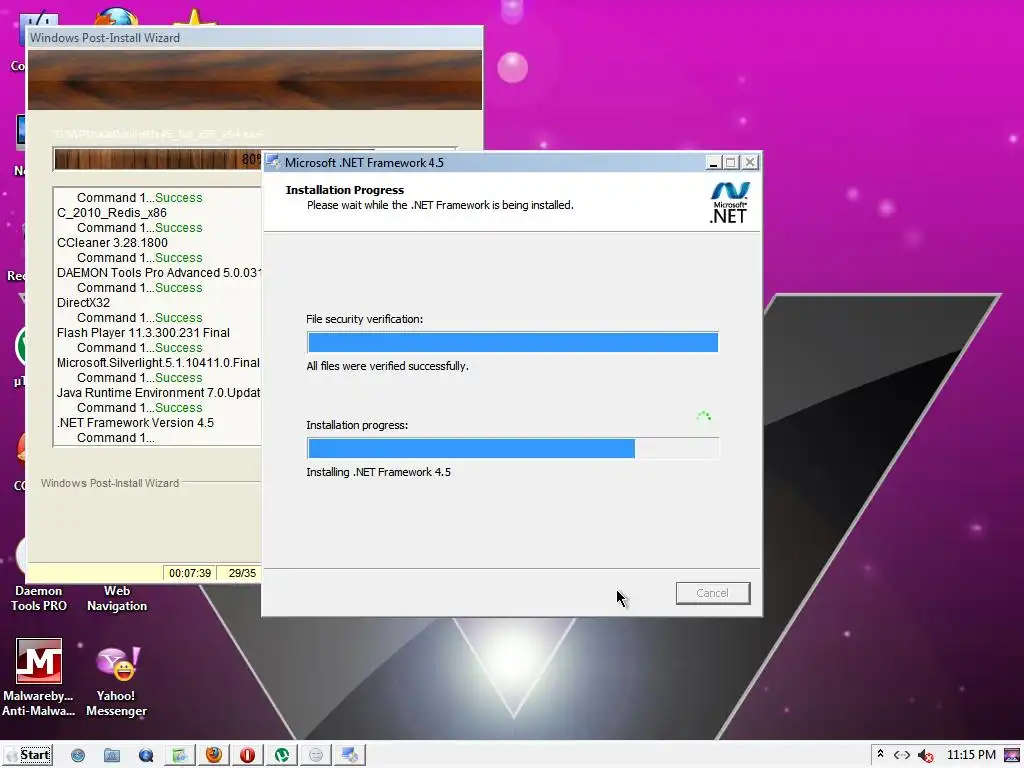Switch to Firefox on the taskbar
The image size is (1024, 768).
(x=214, y=755)
